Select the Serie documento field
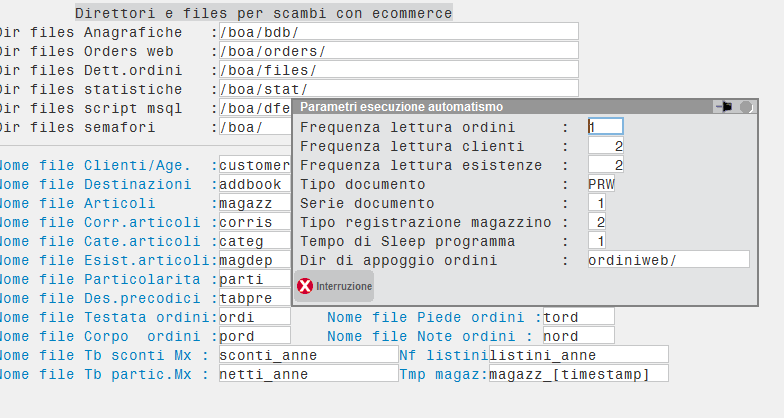Screen dimensions: 784x418 pyautogui.click(x=596, y=203)
